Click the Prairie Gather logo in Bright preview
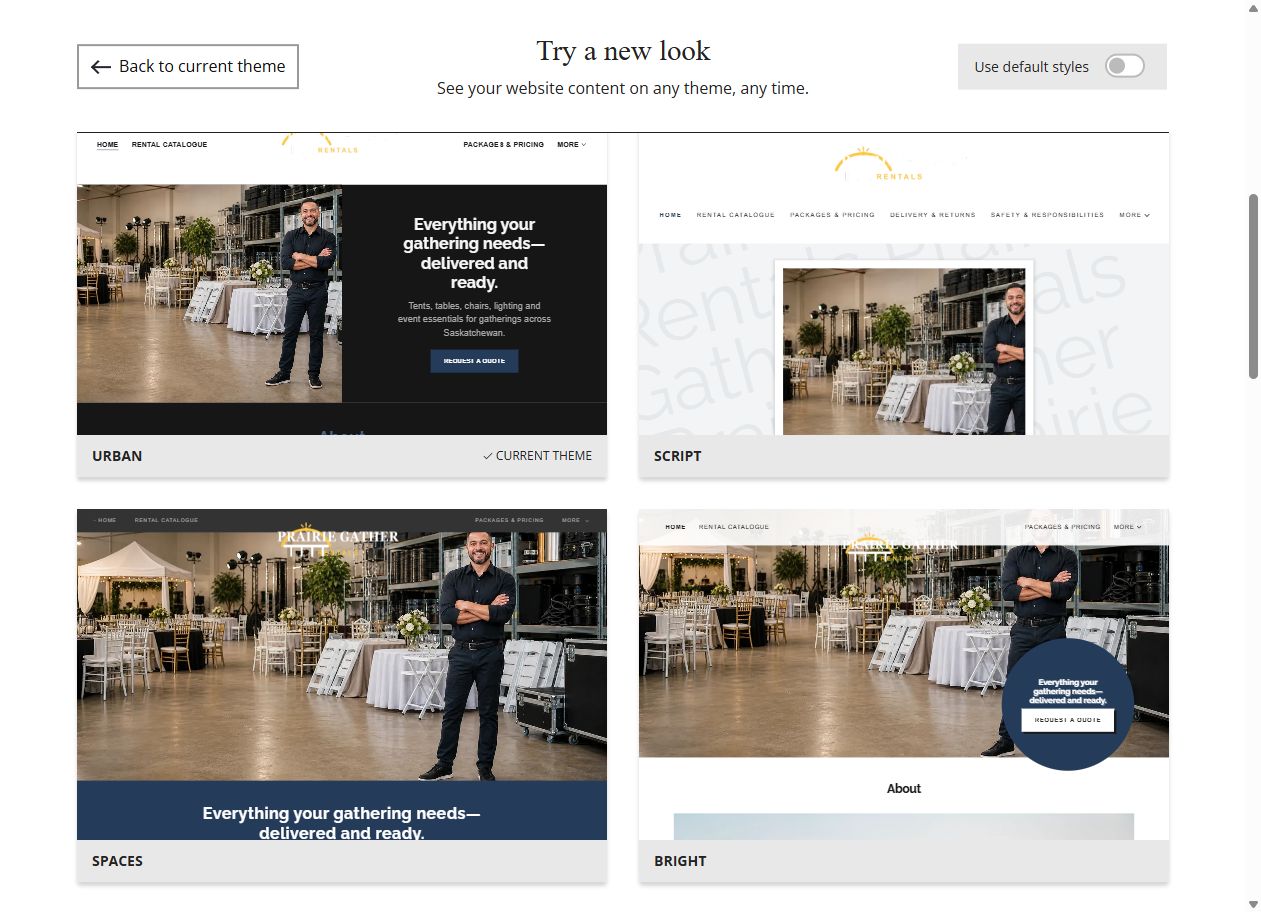Viewport: 1261px width, 912px height. 900,544
